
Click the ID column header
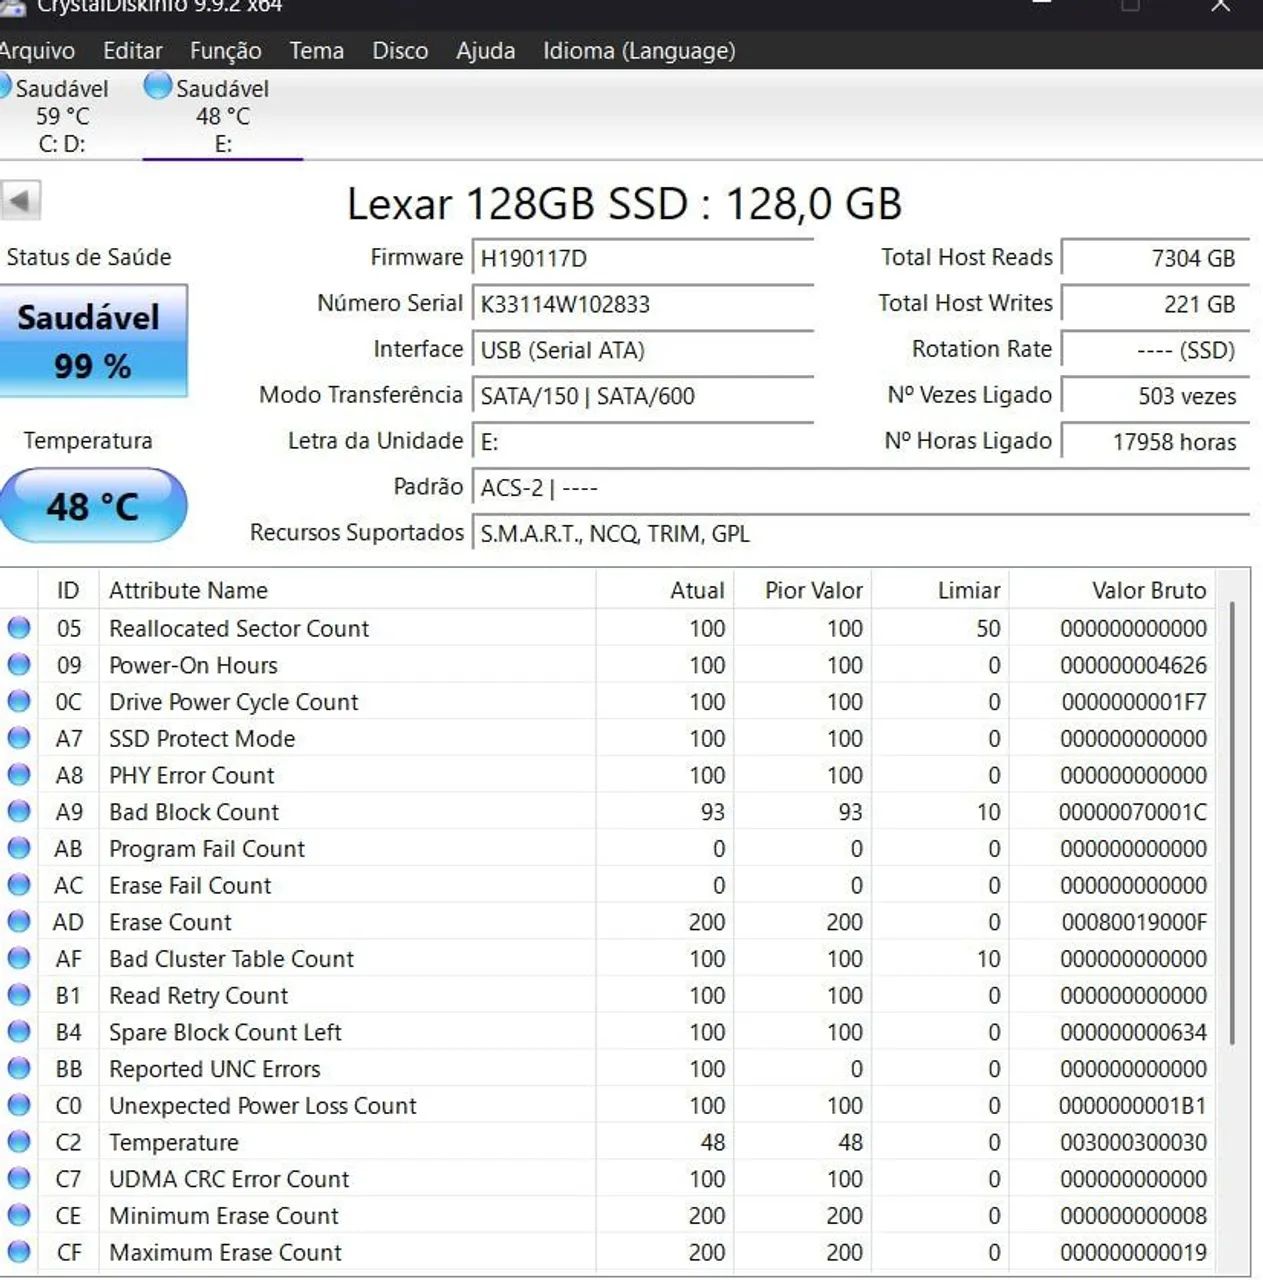click(x=68, y=590)
